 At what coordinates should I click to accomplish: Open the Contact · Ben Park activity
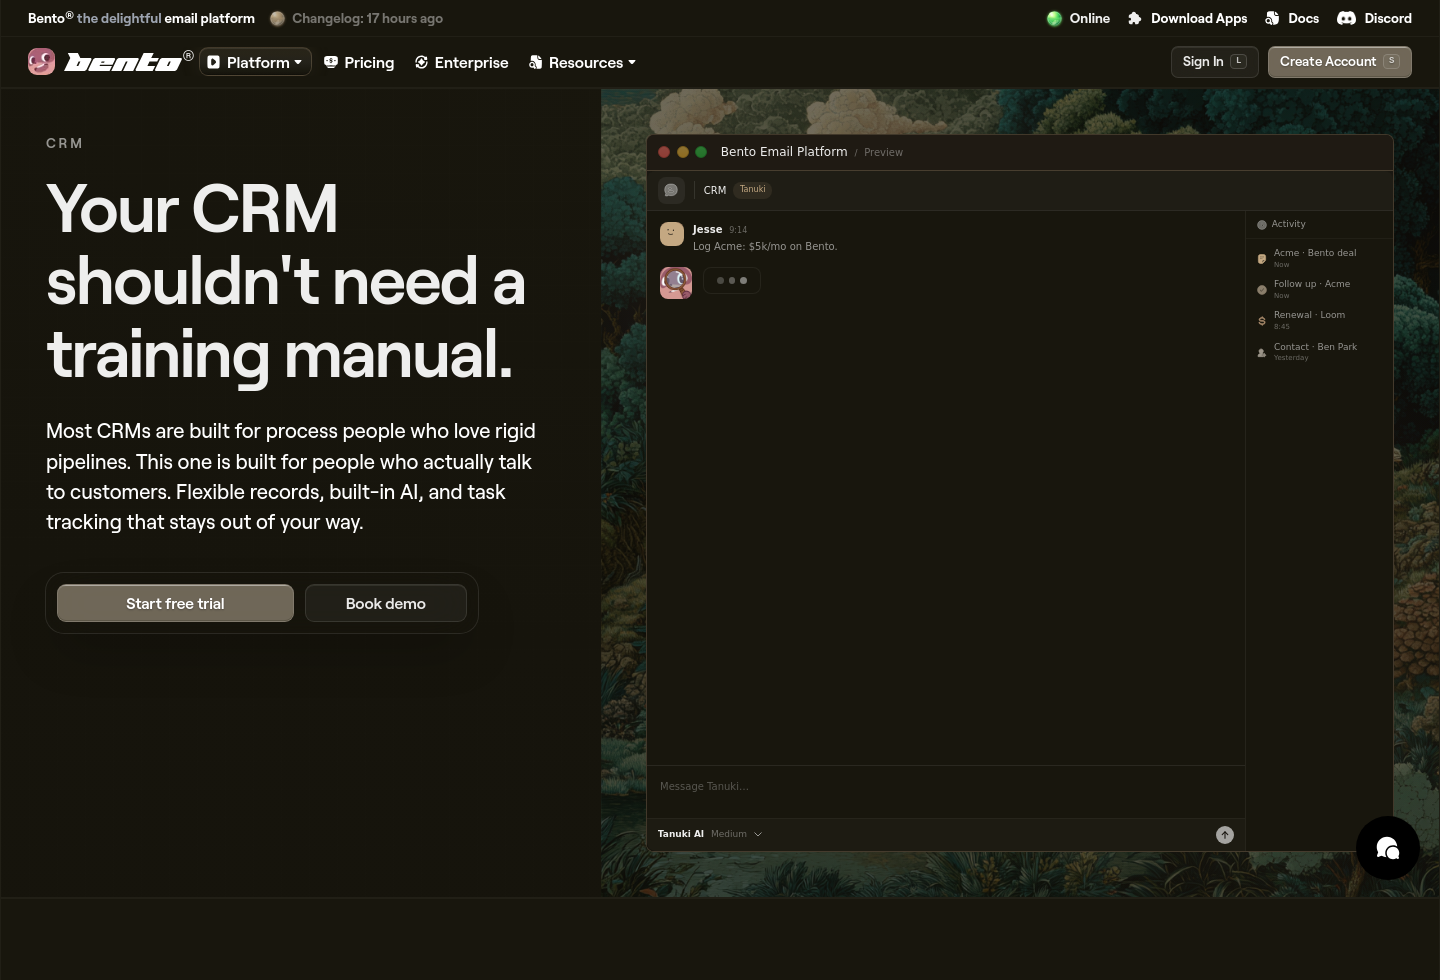click(x=1315, y=351)
